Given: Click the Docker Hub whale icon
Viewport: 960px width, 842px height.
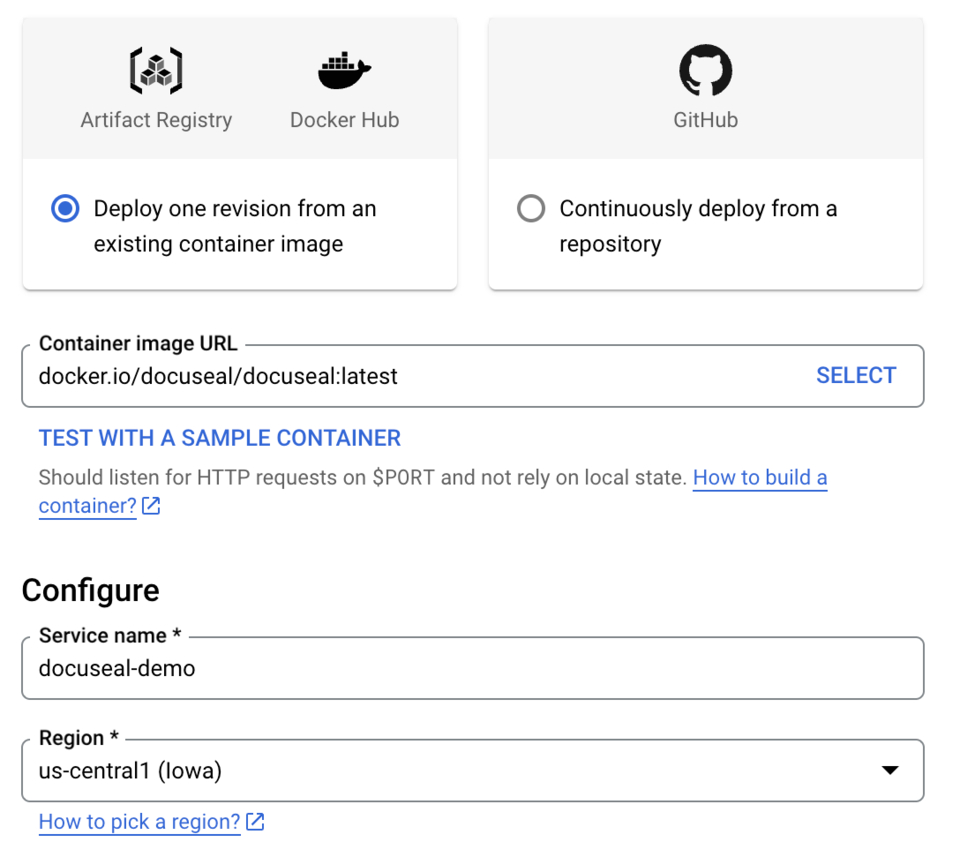Looking at the screenshot, I should click(344, 70).
